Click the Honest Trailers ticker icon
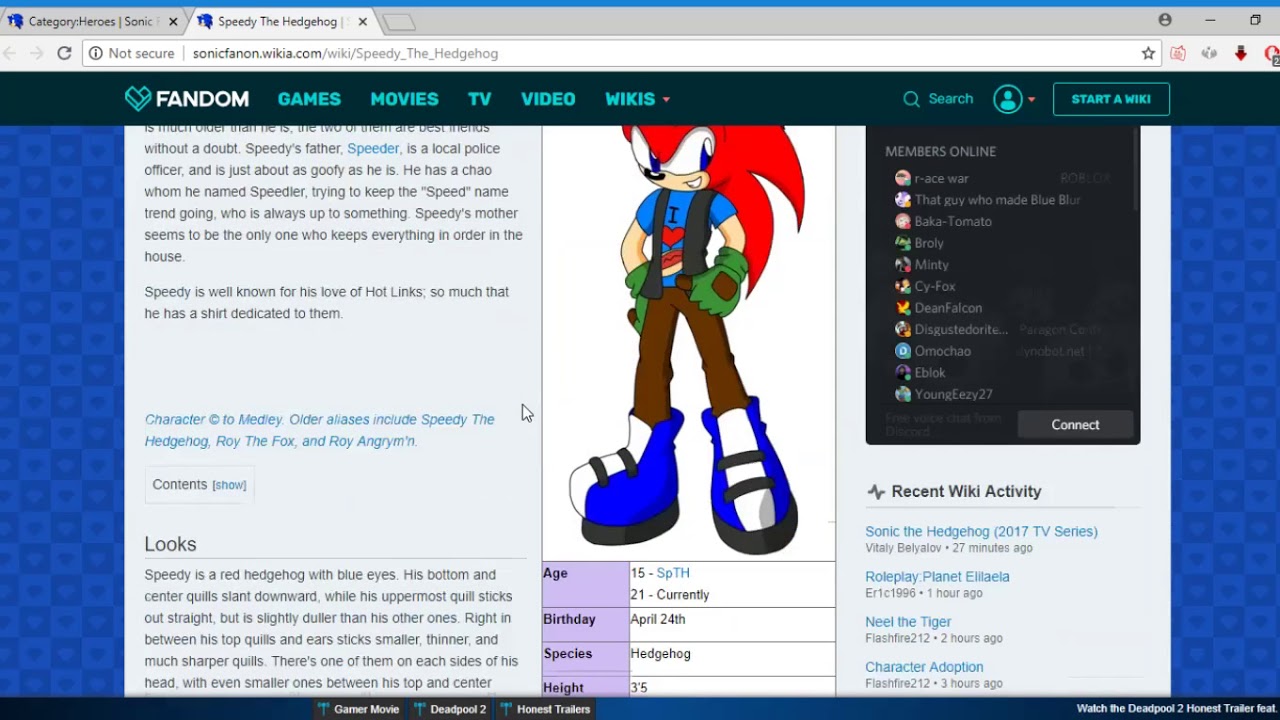 [x=507, y=709]
